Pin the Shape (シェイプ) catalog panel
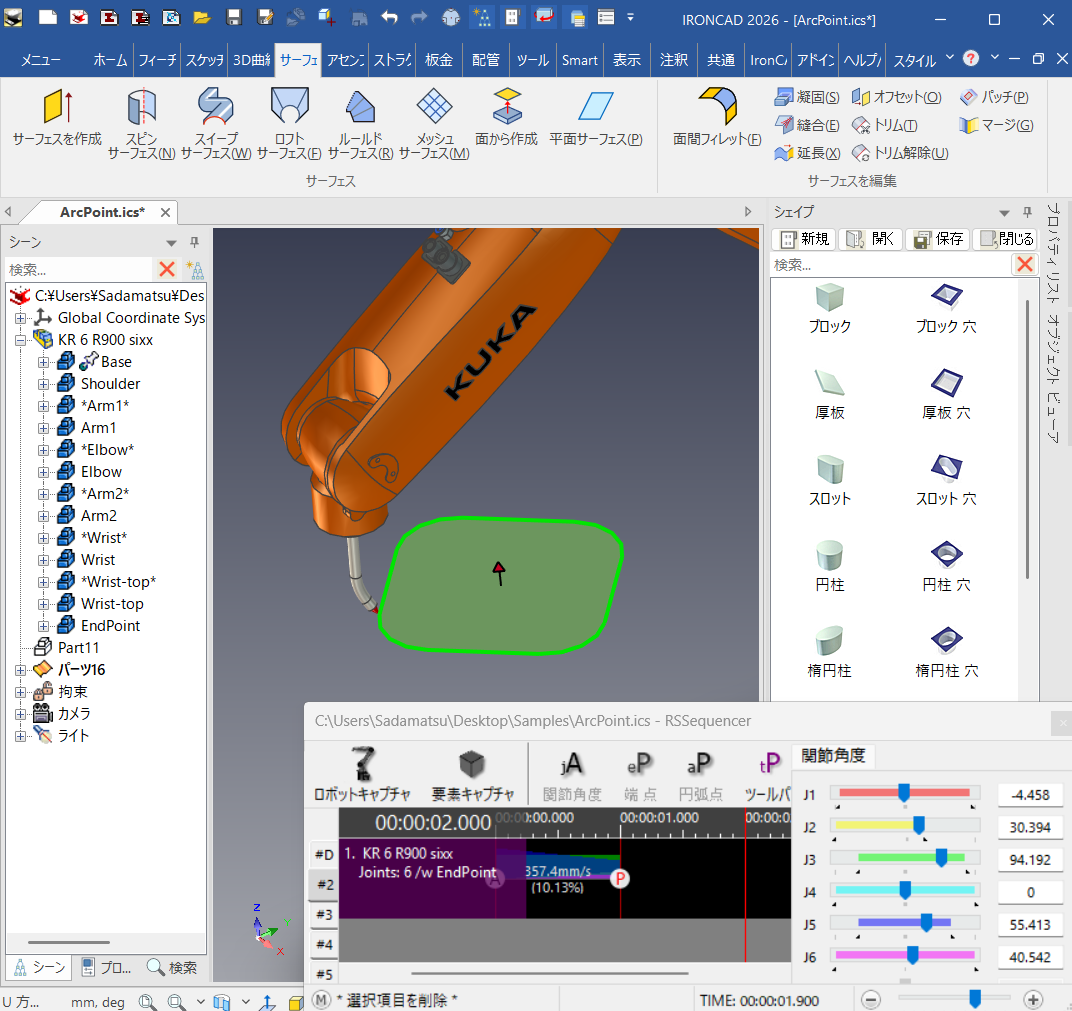Image resolution: width=1072 pixels, height=1011 pixels. pyautogui.click(x=1027, y=212)
